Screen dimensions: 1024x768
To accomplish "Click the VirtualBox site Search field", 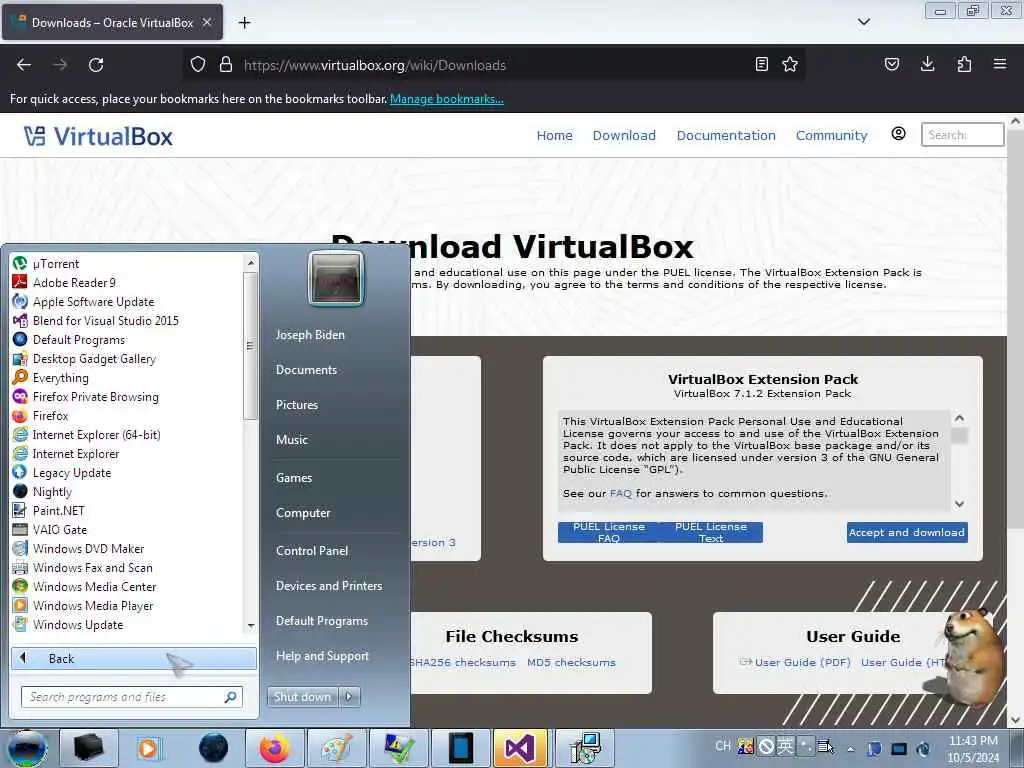I will tap(962, 135).
